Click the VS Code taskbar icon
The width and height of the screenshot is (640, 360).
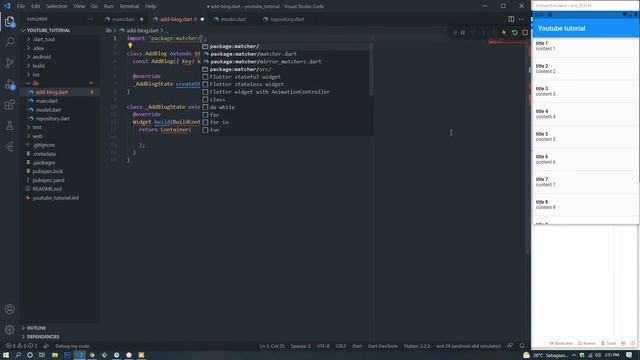[x=80, y=355]
